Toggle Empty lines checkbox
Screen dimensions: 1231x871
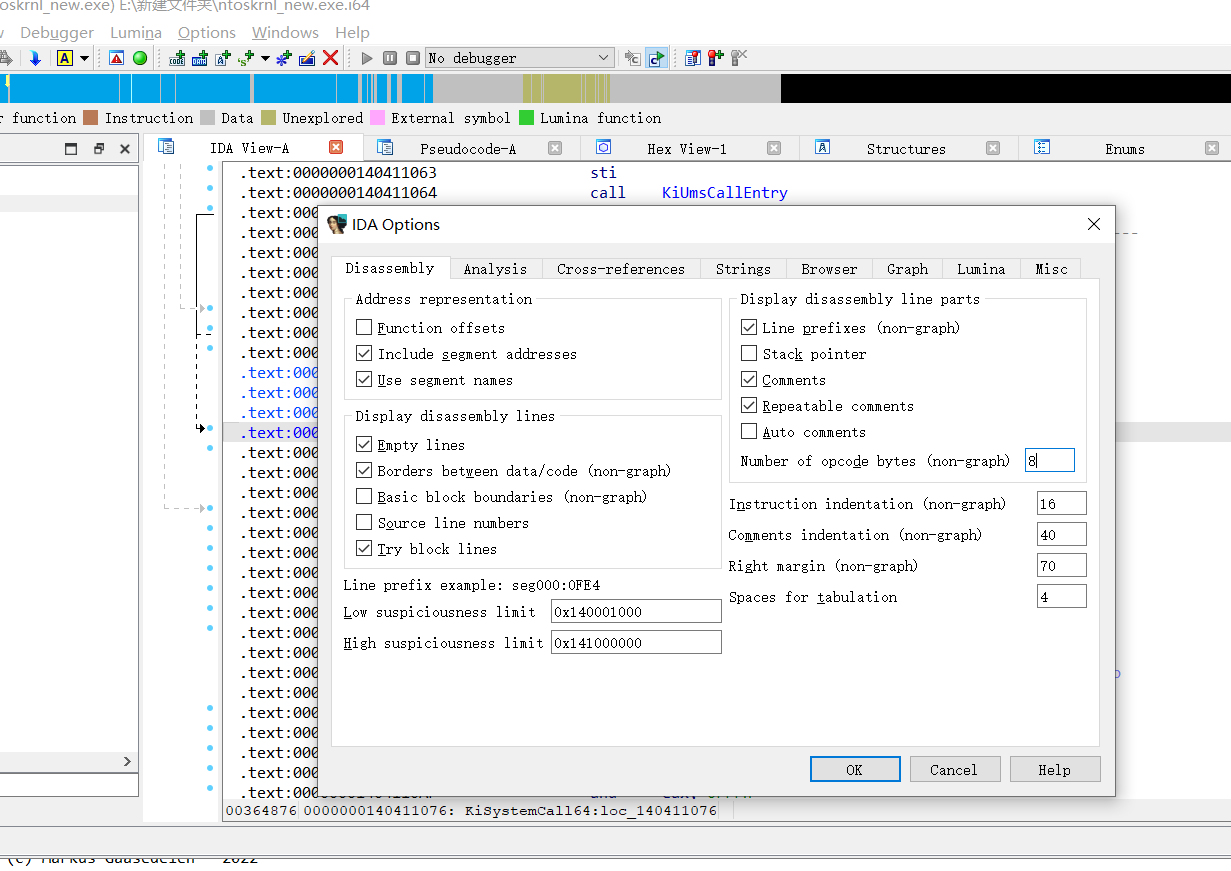pos(364,445)
